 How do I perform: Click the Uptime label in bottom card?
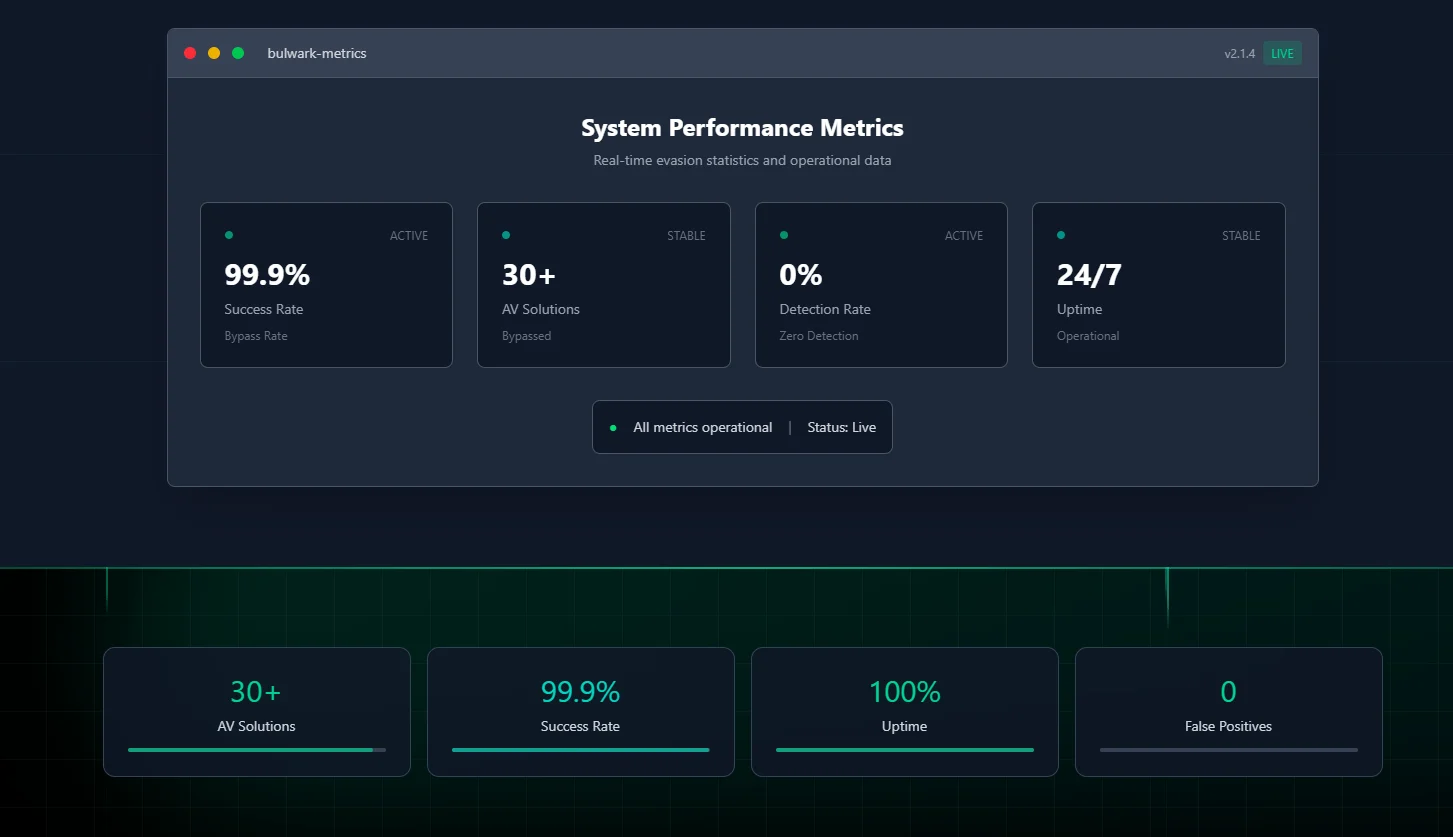point(904,726)
